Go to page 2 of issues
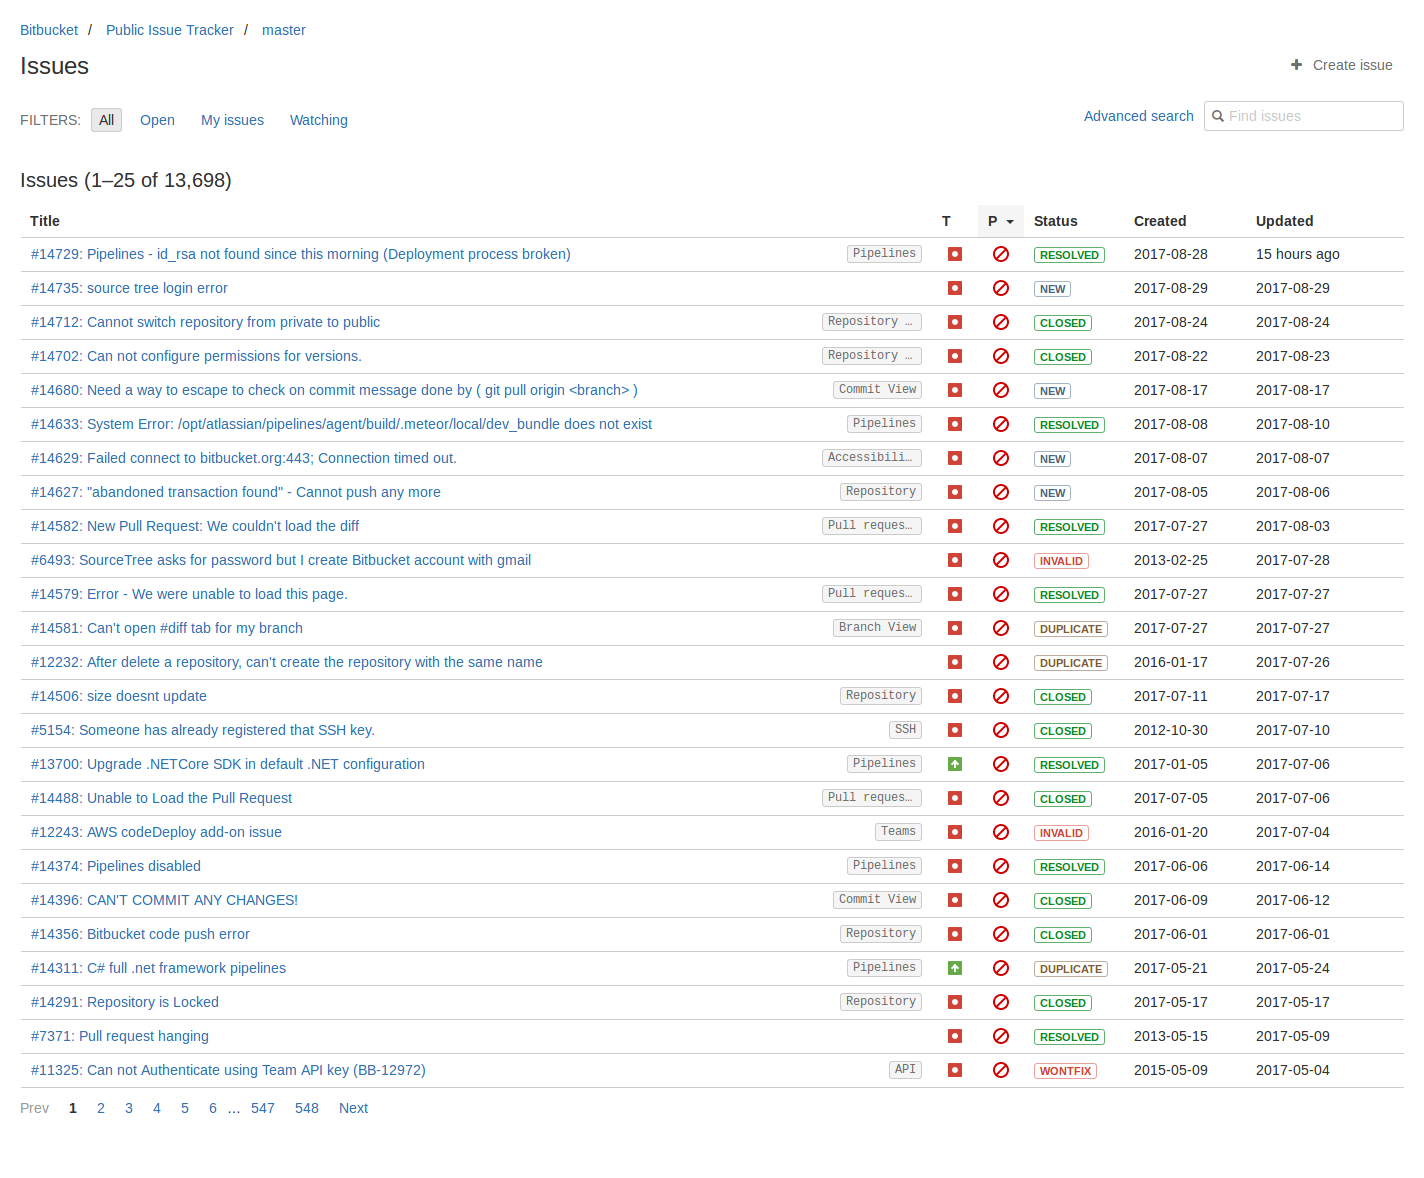 tap(101, 1108)
